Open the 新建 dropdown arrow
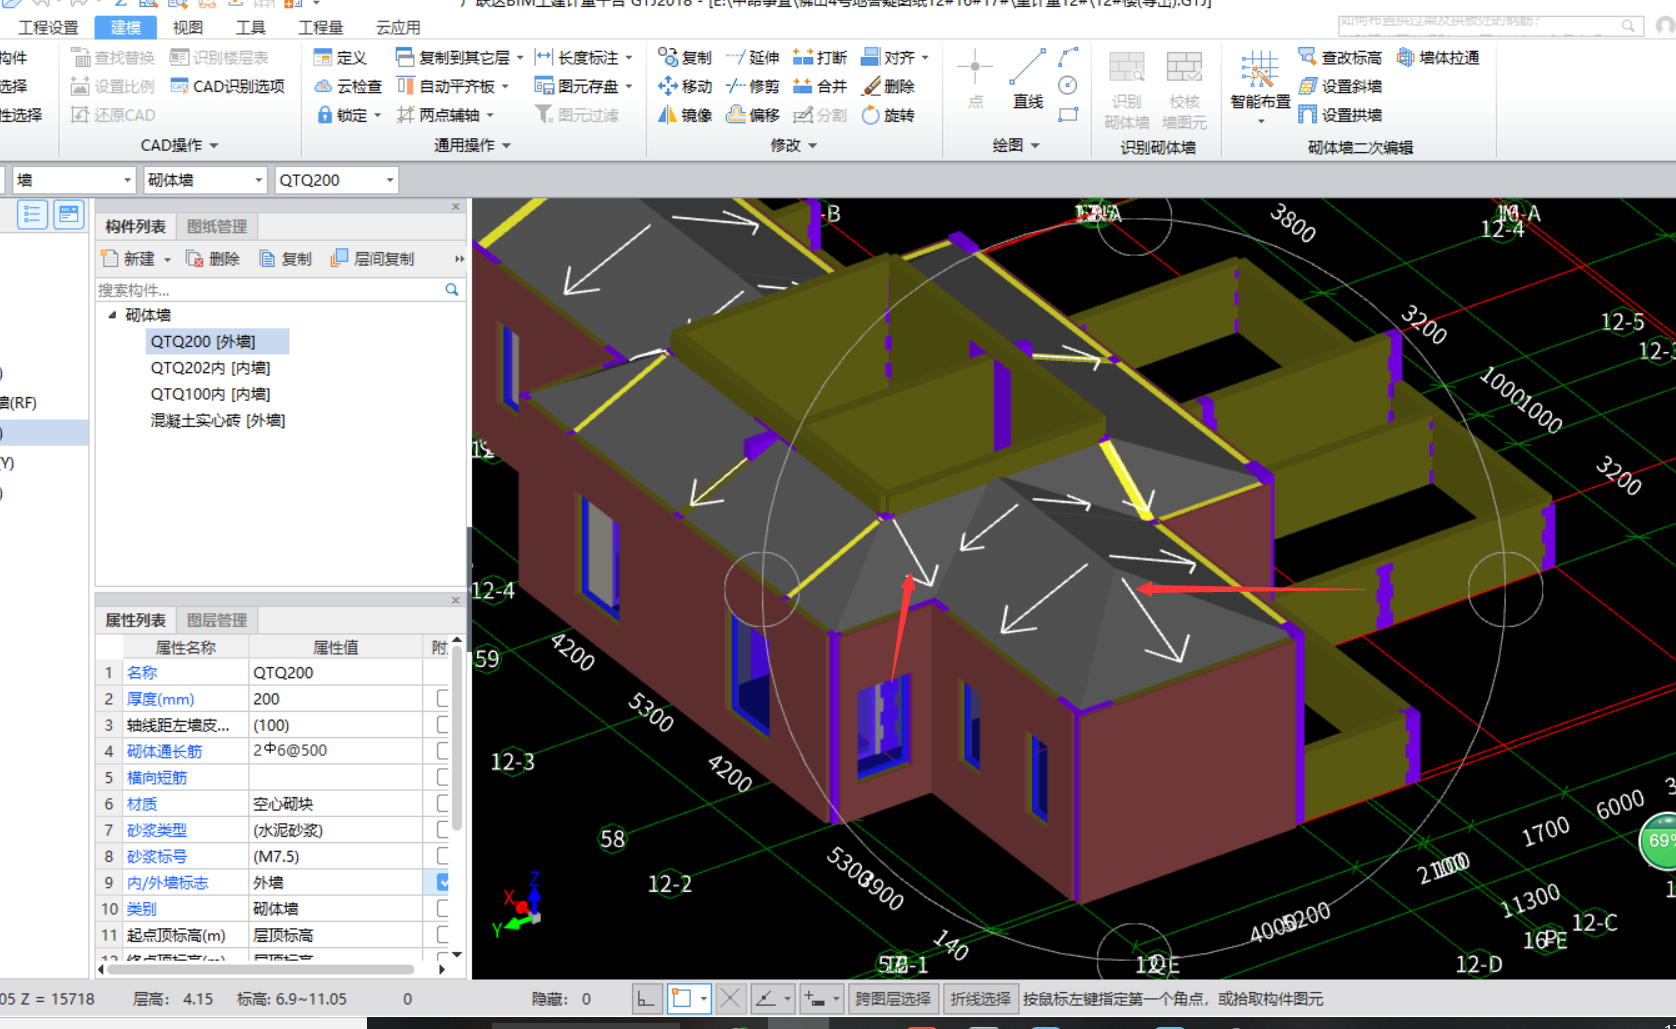The image size is (1676, 1029). pos(167,260)
